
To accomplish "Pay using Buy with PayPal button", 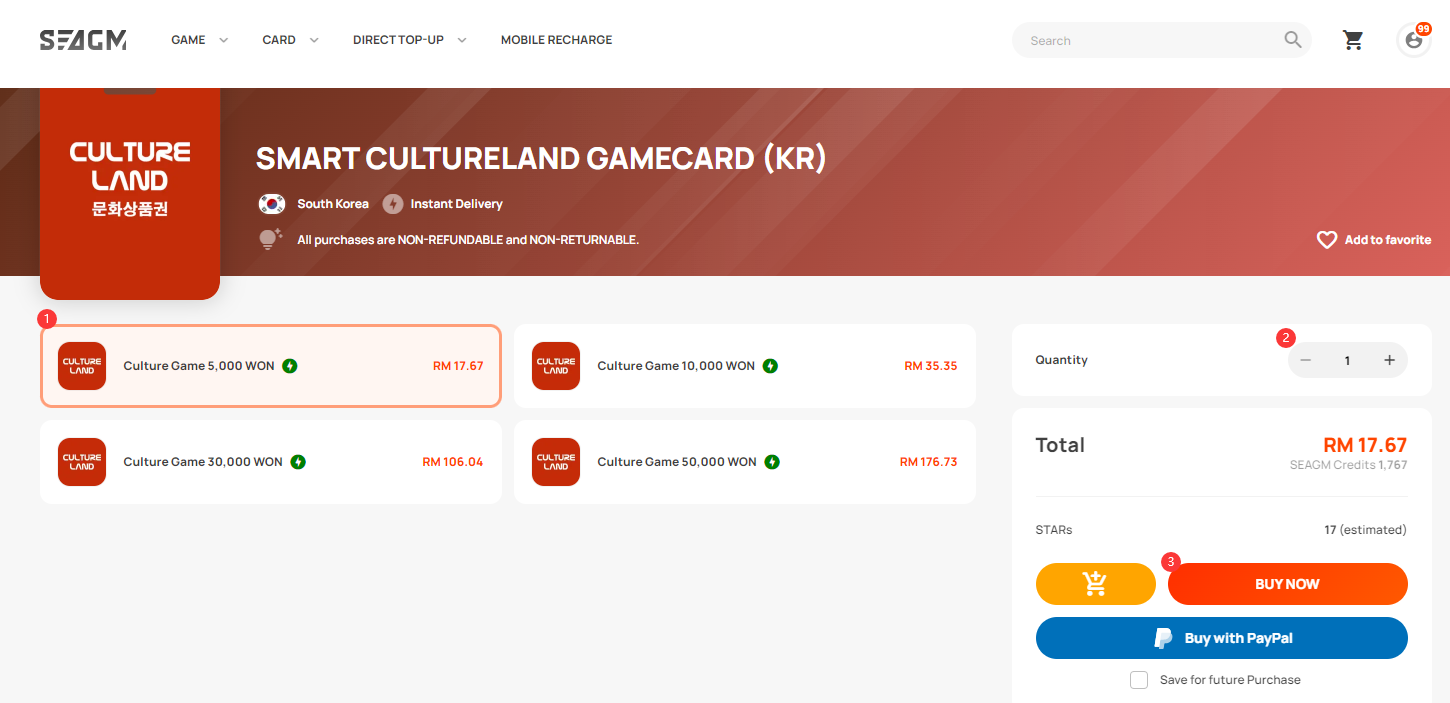I will point(1222,638).
